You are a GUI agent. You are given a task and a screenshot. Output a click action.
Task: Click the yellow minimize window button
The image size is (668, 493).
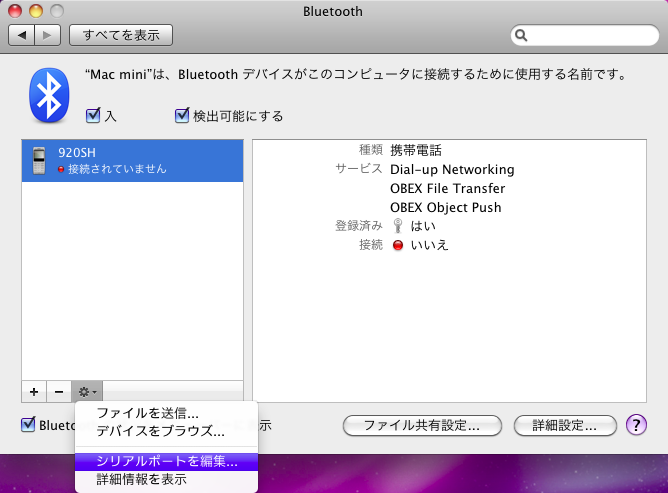click(36, 11)
